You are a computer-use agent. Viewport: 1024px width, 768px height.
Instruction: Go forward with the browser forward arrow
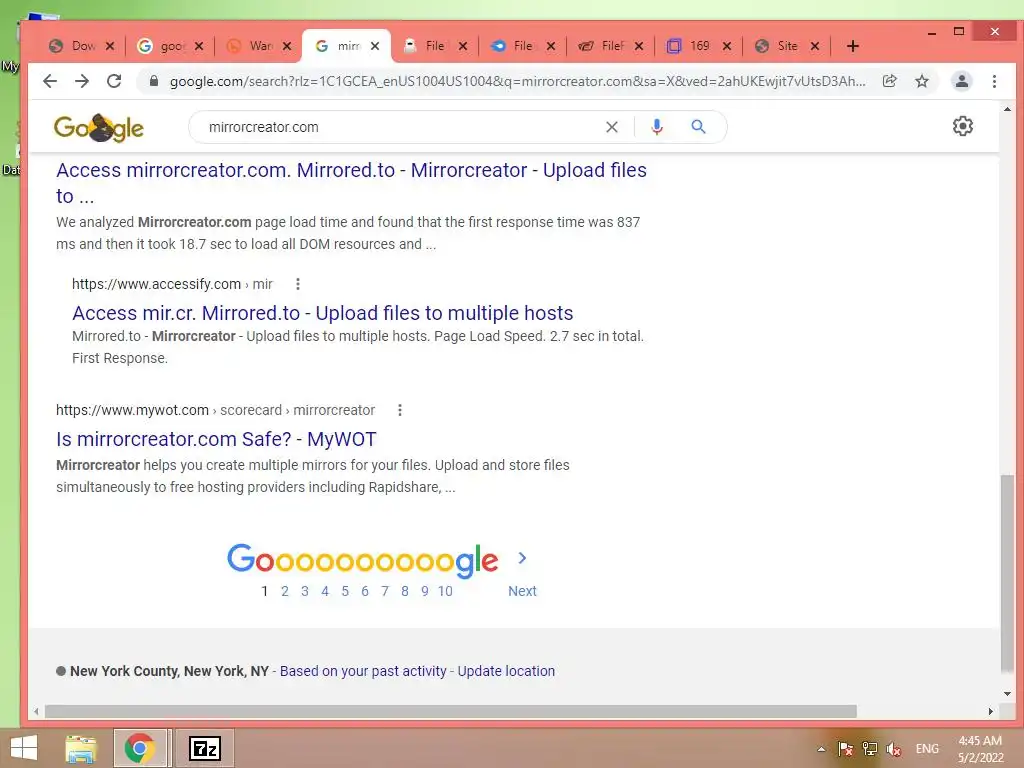82,81
